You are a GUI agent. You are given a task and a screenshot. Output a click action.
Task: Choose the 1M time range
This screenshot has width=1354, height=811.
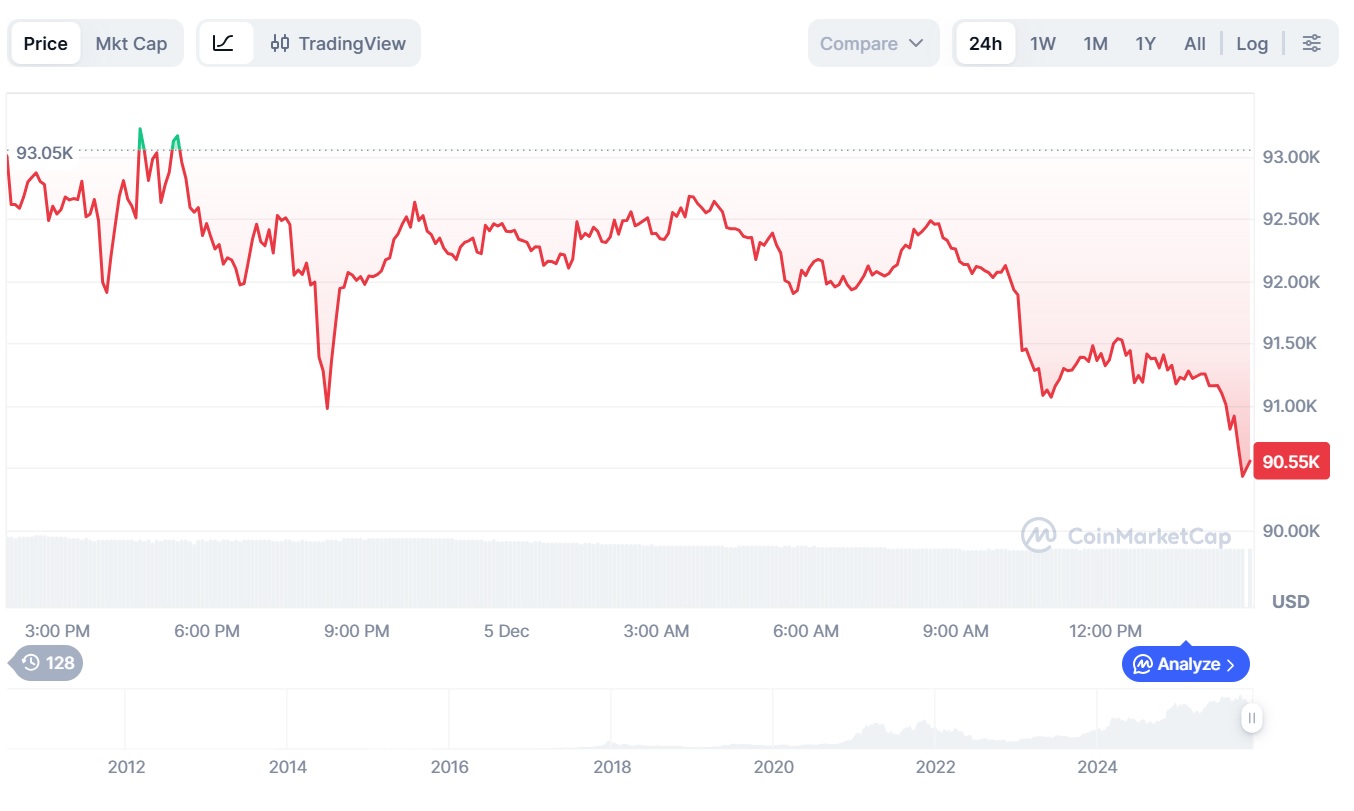pos(1095,43)
